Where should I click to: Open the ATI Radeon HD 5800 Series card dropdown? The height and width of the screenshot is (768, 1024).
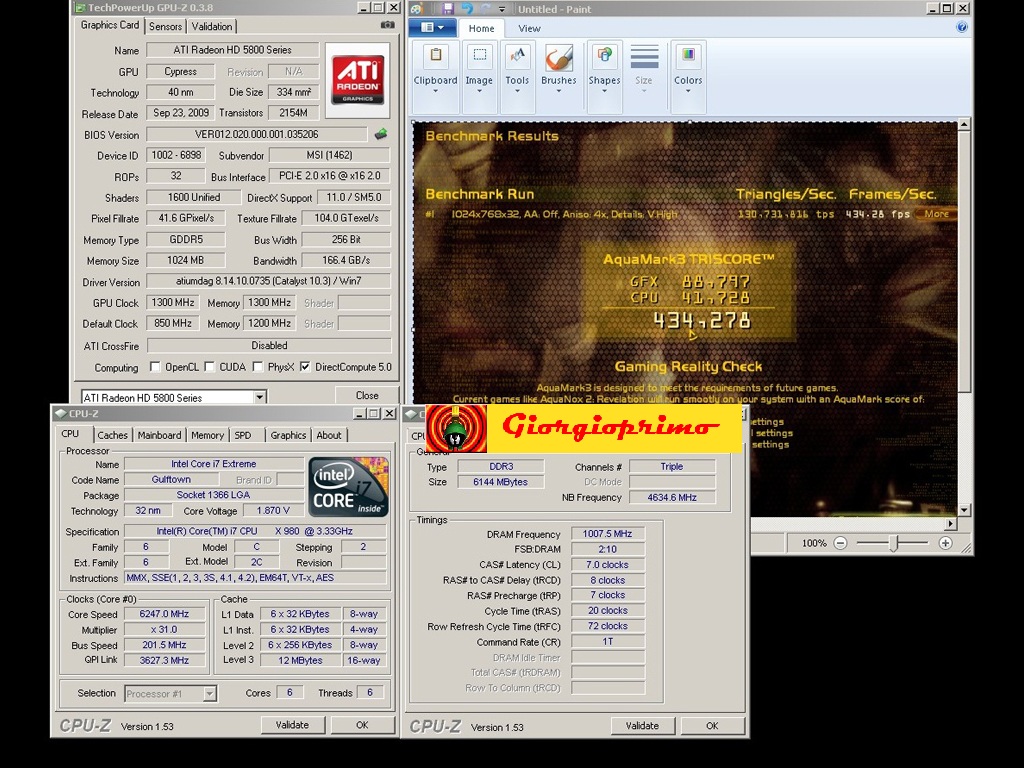pos(259,397)
